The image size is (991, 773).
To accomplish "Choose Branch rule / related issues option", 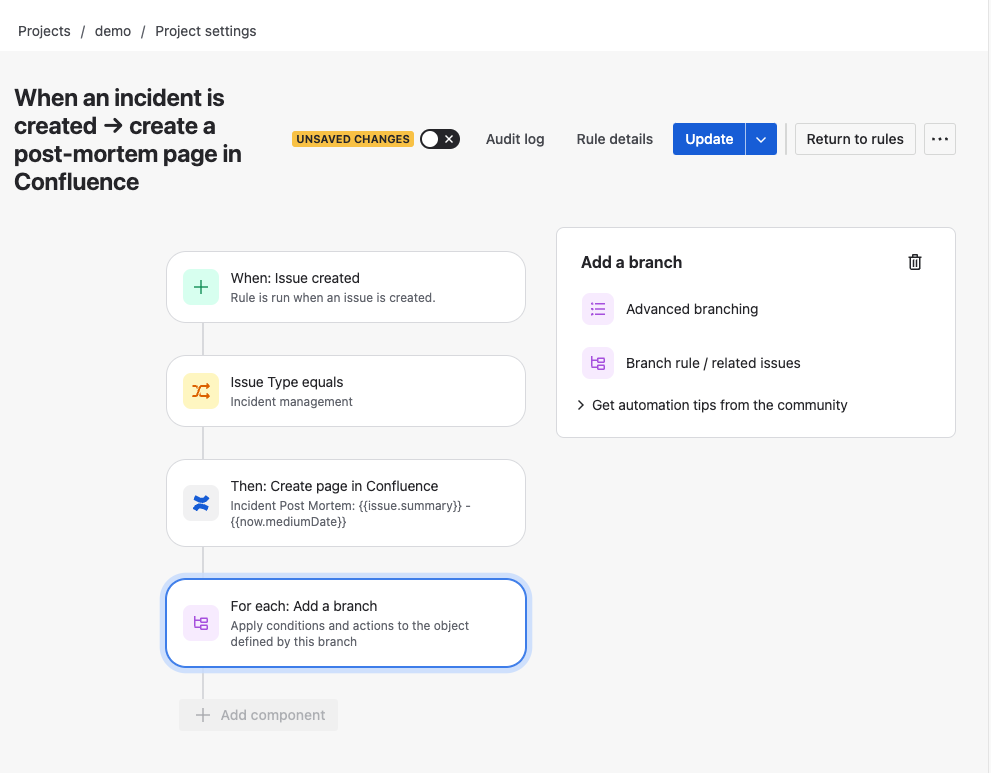I will tap(691, 363).
